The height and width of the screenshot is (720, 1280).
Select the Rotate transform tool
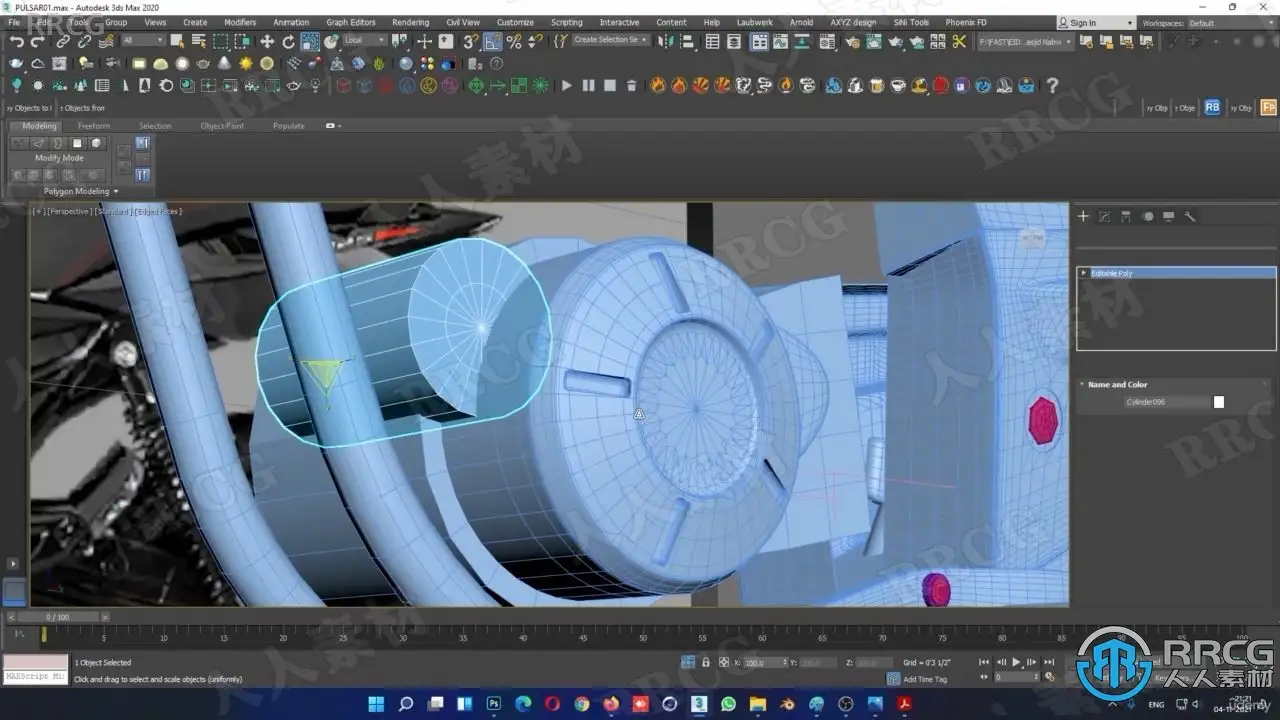[288, 41]
